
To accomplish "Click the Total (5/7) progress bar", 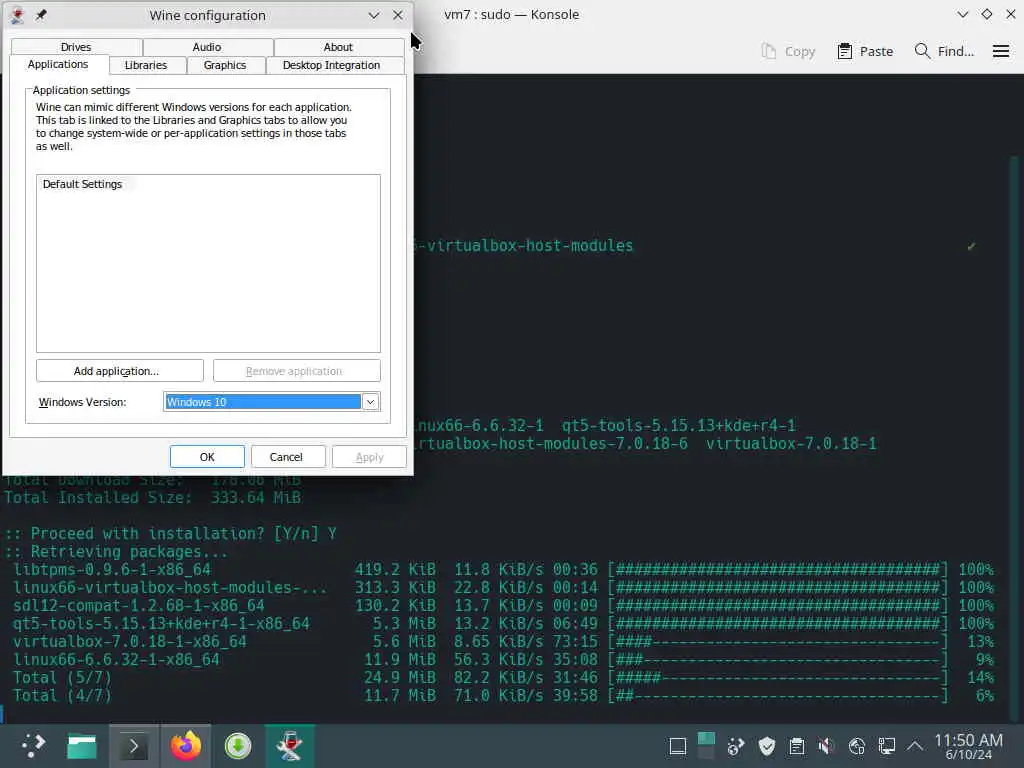I will click(x=778, y=678).
